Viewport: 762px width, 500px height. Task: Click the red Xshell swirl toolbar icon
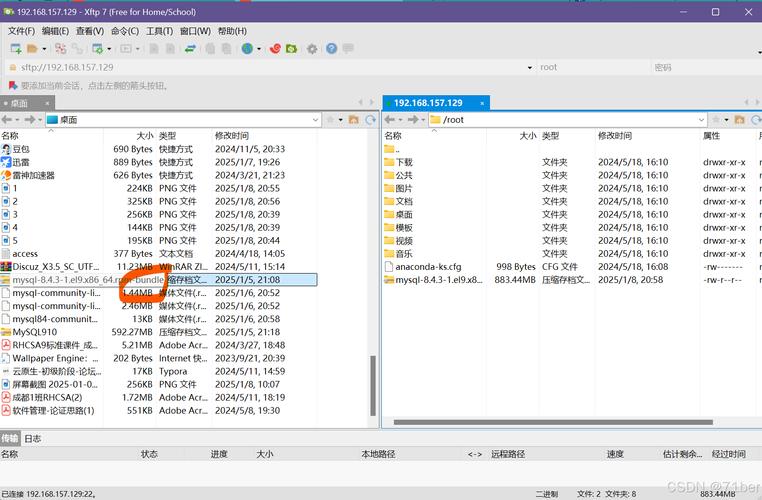pyautogui.click(x=275, y=49)
